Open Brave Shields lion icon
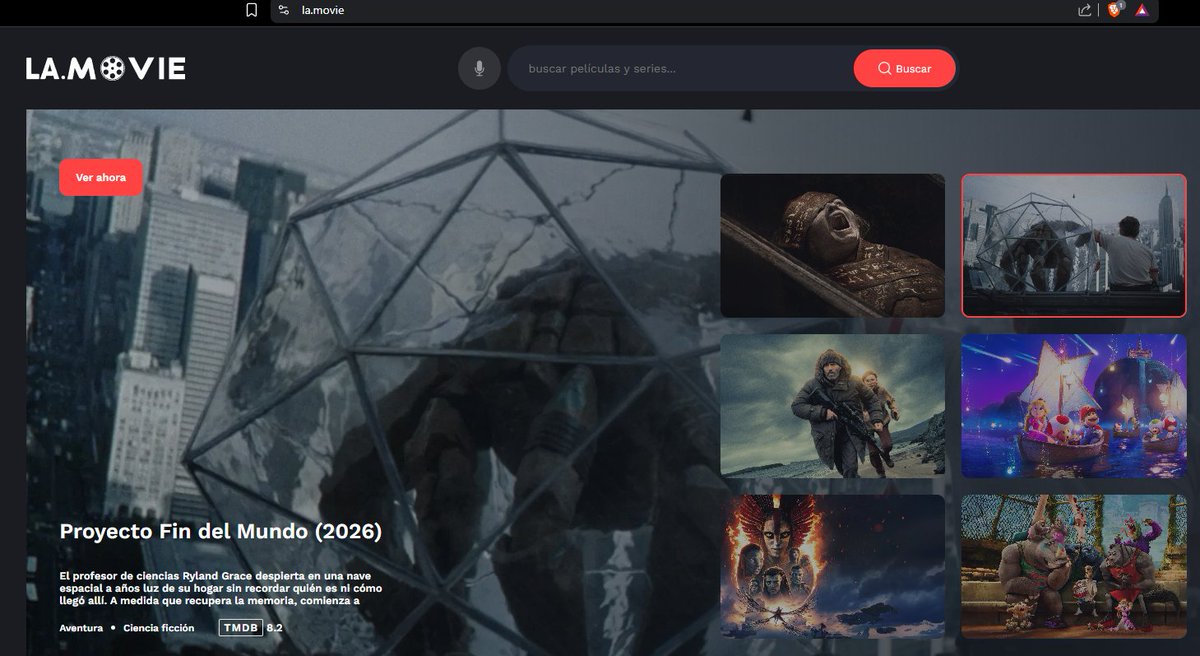Viewport: 1200px width, 656px height. 1114,10
